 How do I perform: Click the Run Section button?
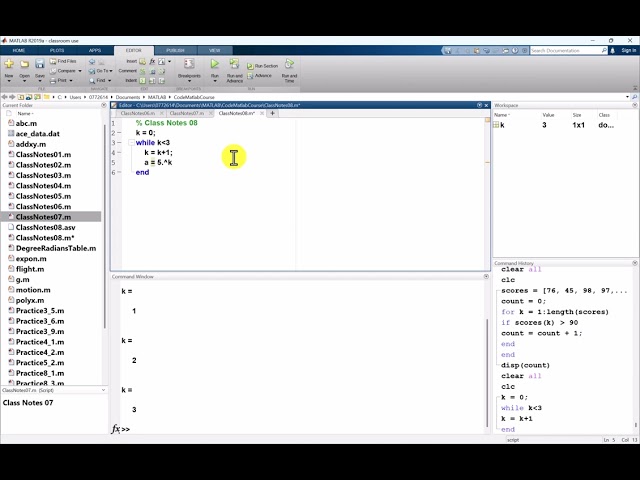pos(262,66)
